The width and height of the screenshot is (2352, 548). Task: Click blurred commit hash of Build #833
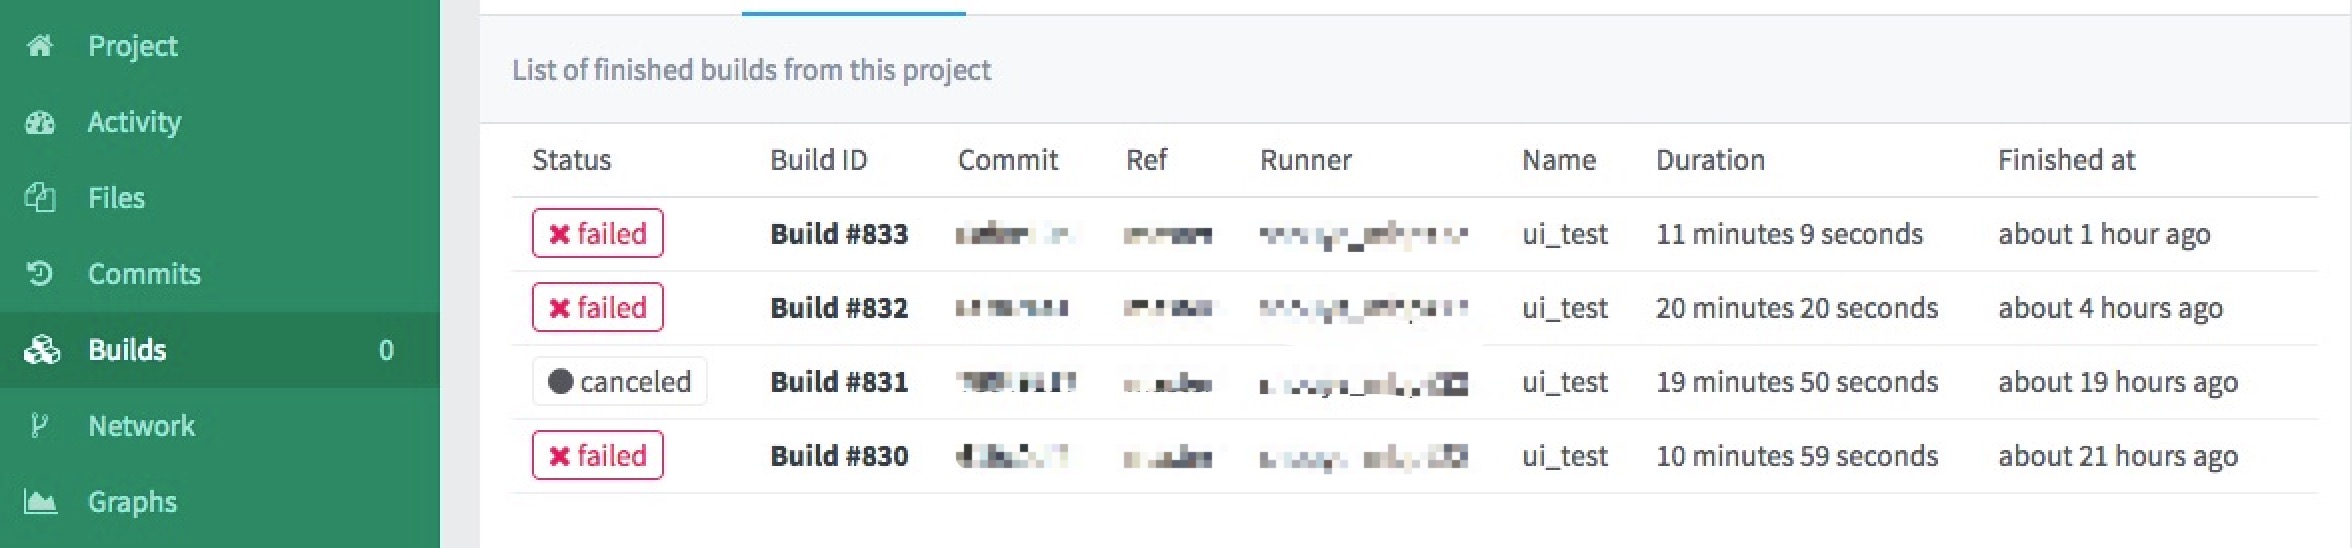pyautogui.click(x=1014, y=235)
